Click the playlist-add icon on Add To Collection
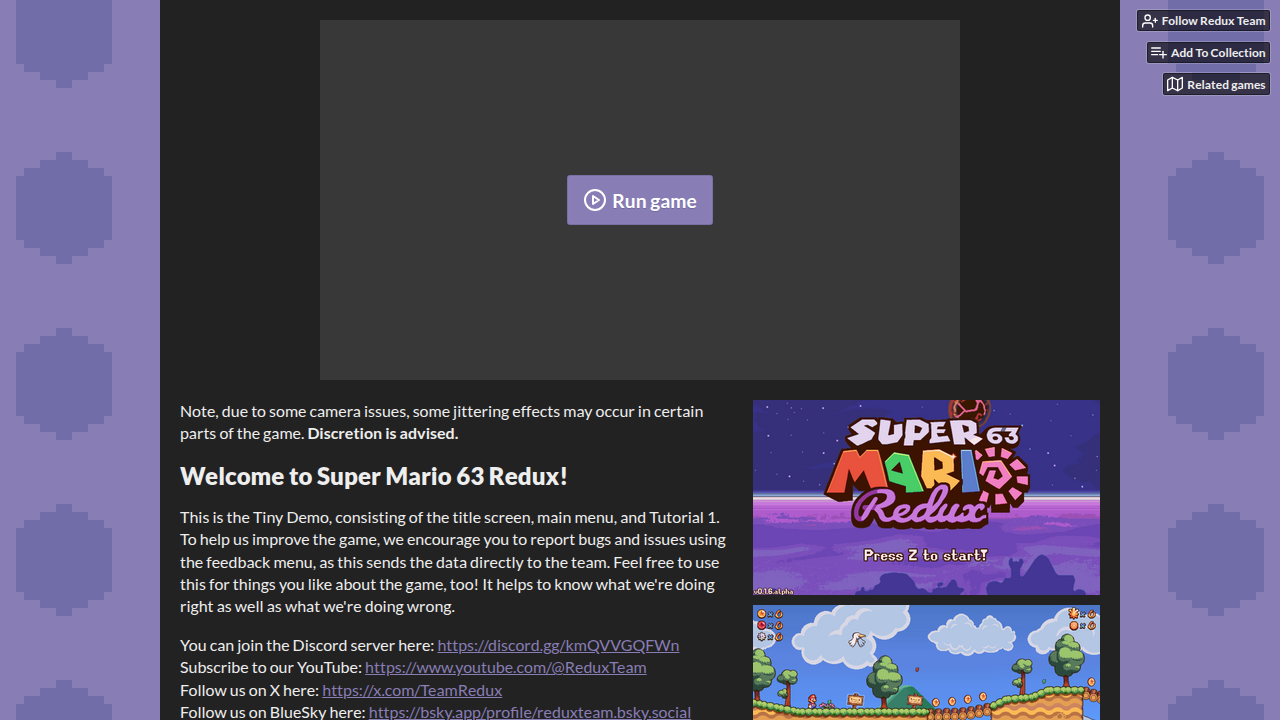This screenshot has width=1280, height=720. pos(1159,53)
